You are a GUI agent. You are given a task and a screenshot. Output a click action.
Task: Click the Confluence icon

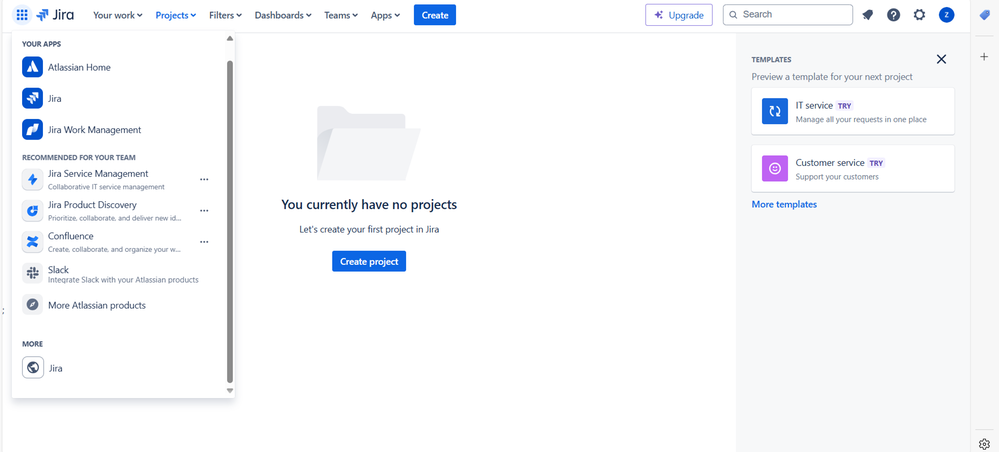pos(32,242)
